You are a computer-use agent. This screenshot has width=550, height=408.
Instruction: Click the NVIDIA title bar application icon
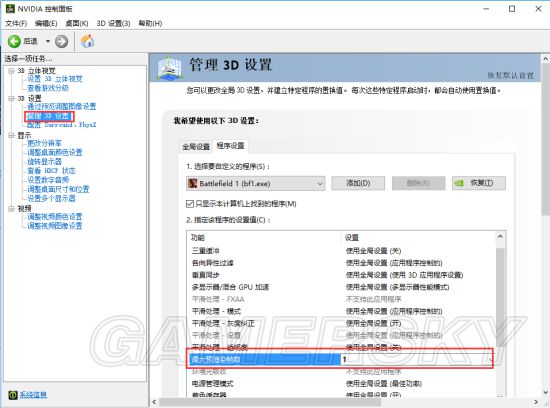coord(11,8)
